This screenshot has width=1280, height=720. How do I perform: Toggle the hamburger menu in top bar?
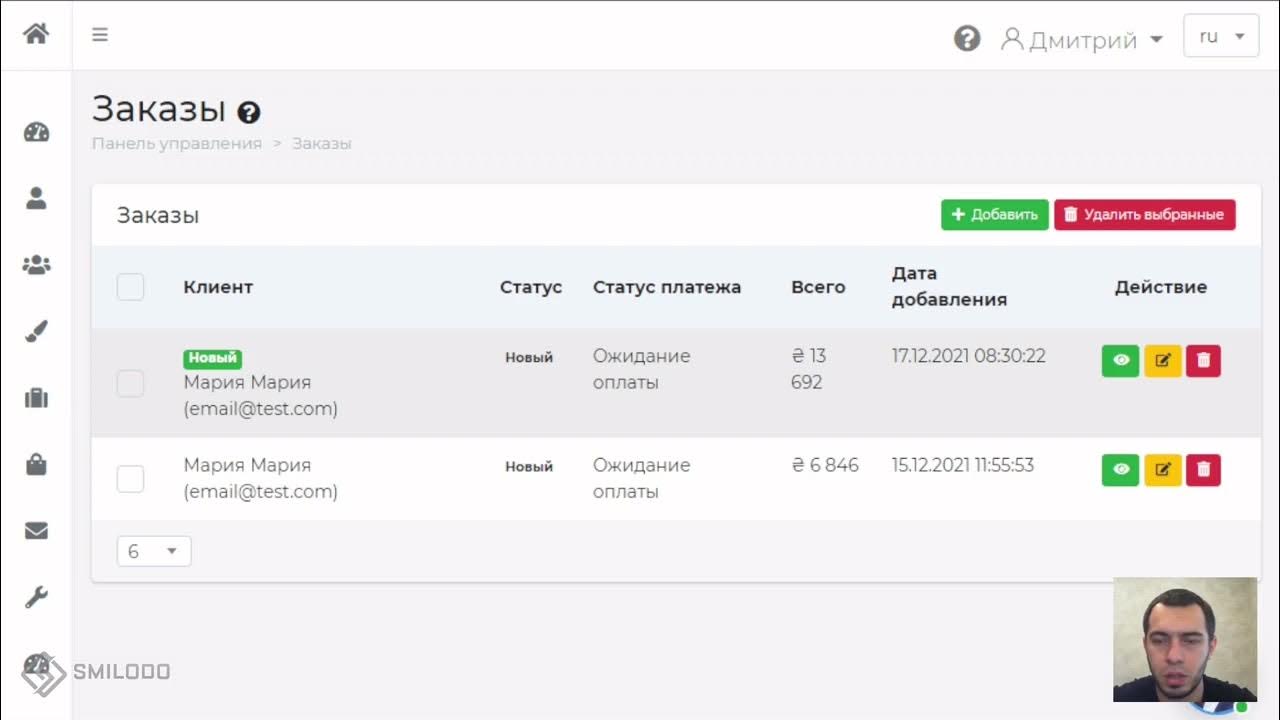(x=100, y=35)
